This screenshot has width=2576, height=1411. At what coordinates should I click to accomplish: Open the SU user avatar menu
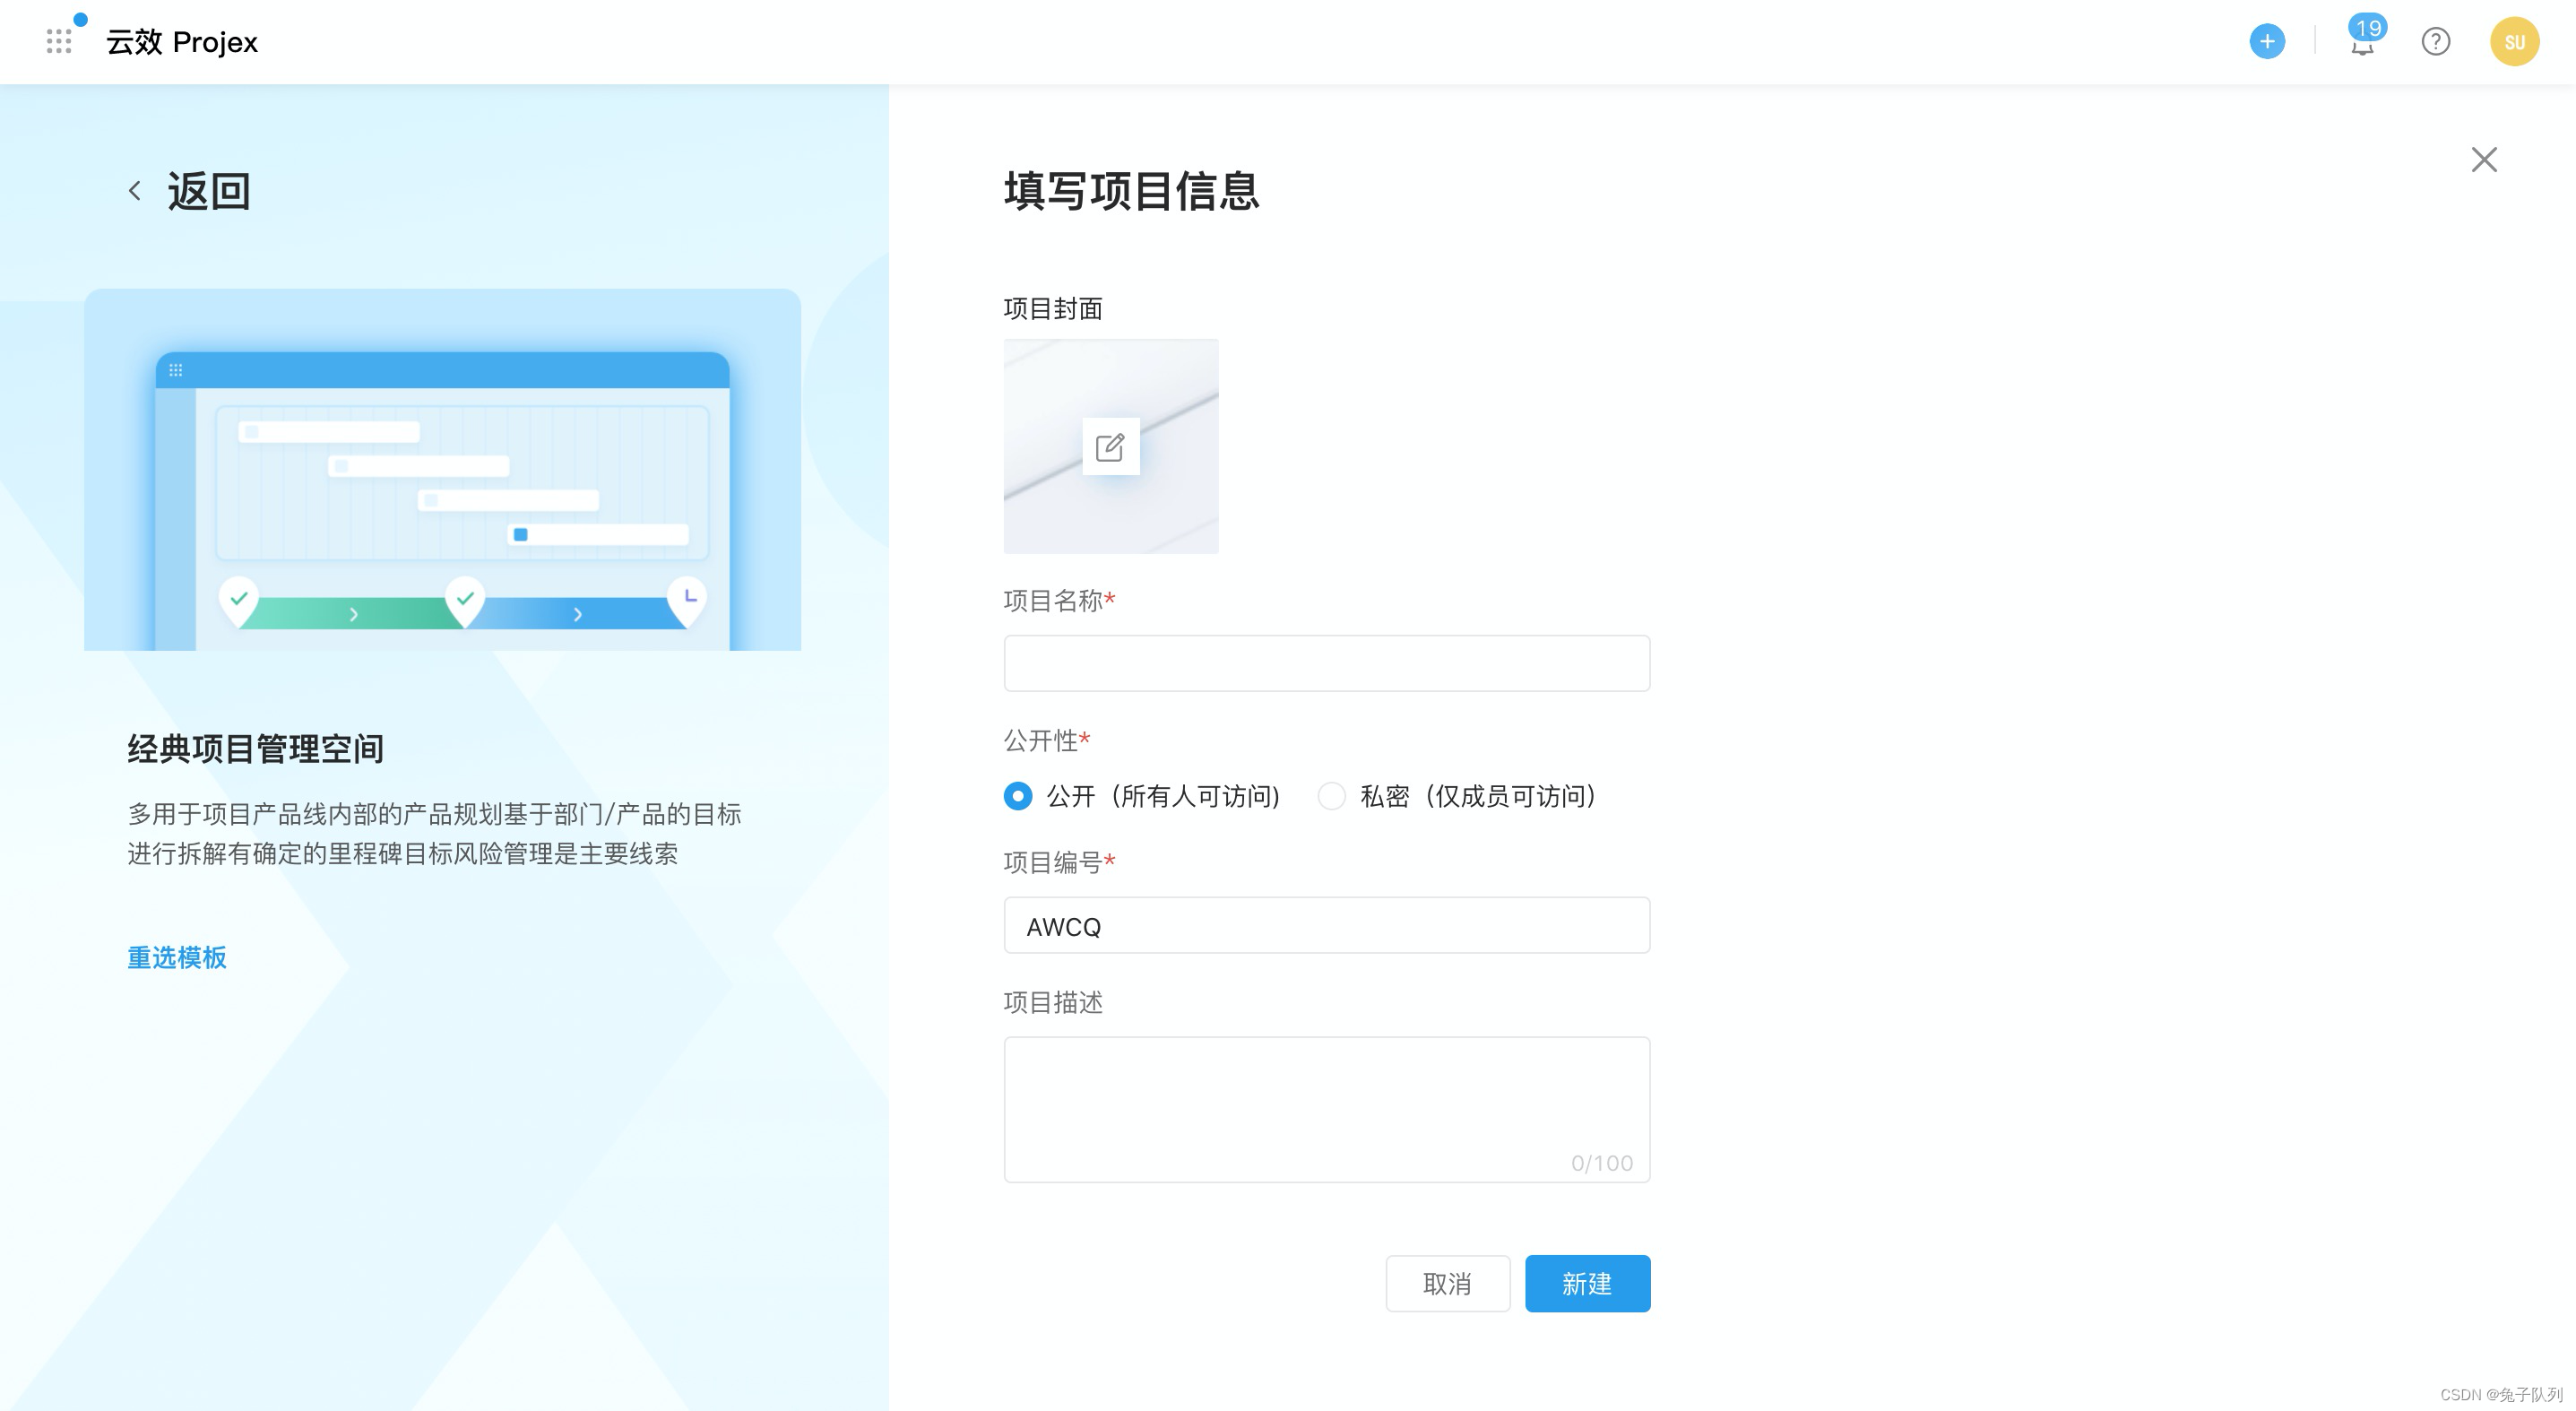click(x=2514, y=41)
